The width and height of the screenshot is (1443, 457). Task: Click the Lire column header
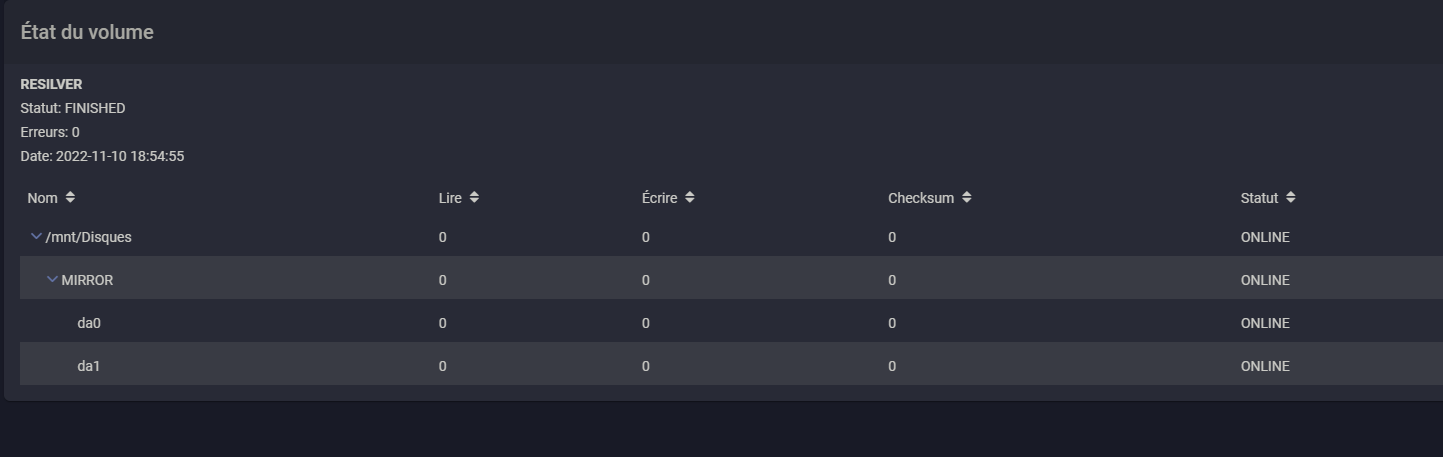click(450, 198)
